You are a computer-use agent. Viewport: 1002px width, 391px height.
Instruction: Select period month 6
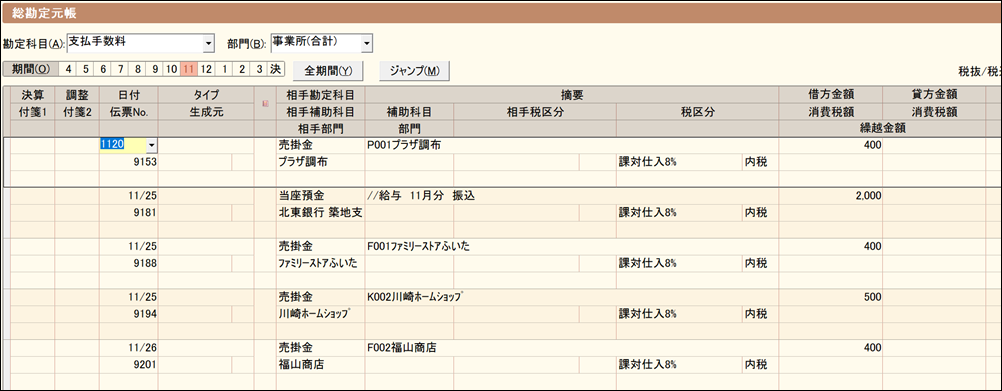click(102, 69)
